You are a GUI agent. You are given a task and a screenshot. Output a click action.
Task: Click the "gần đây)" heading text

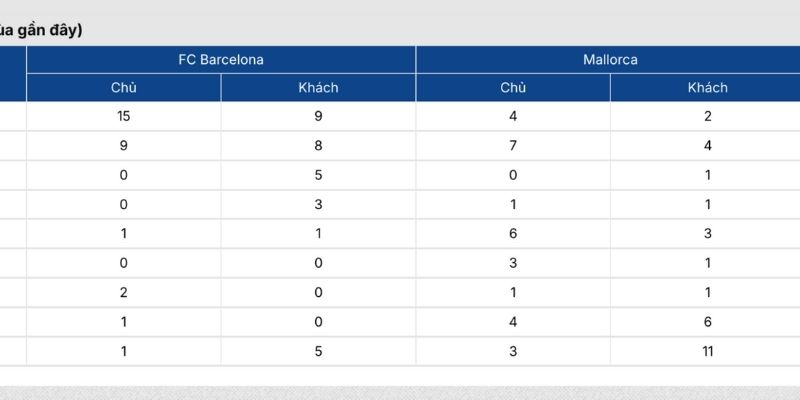(50, 30)
